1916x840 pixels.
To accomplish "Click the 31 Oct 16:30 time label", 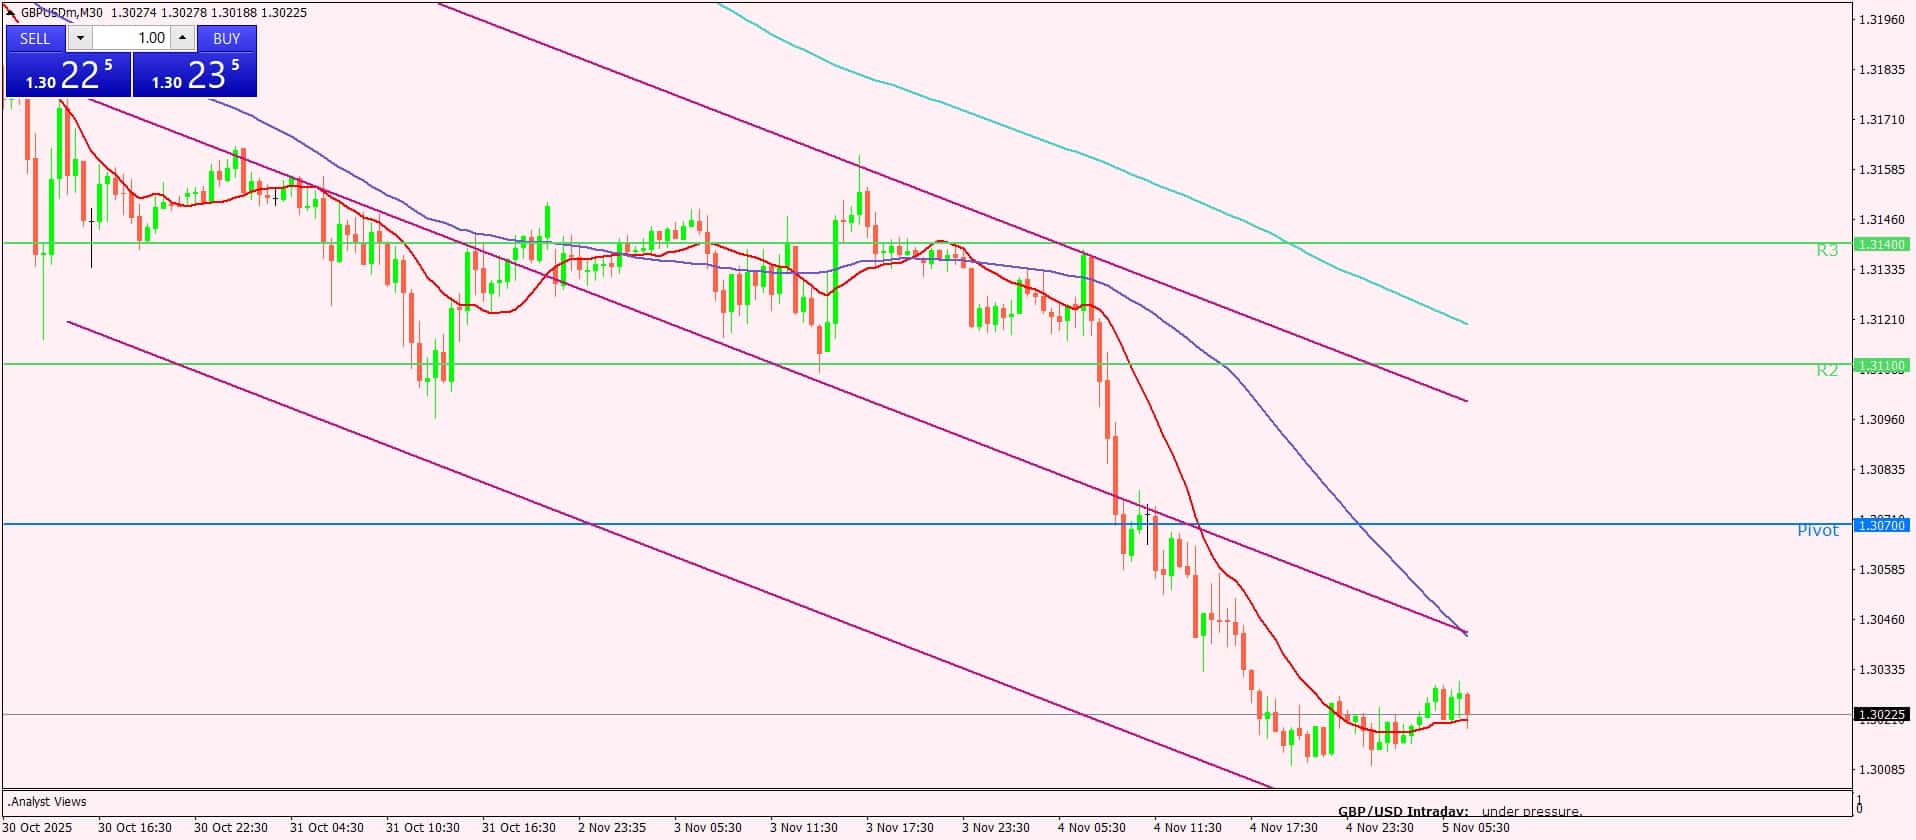I will pyautogui.click(x=519, y=827).
